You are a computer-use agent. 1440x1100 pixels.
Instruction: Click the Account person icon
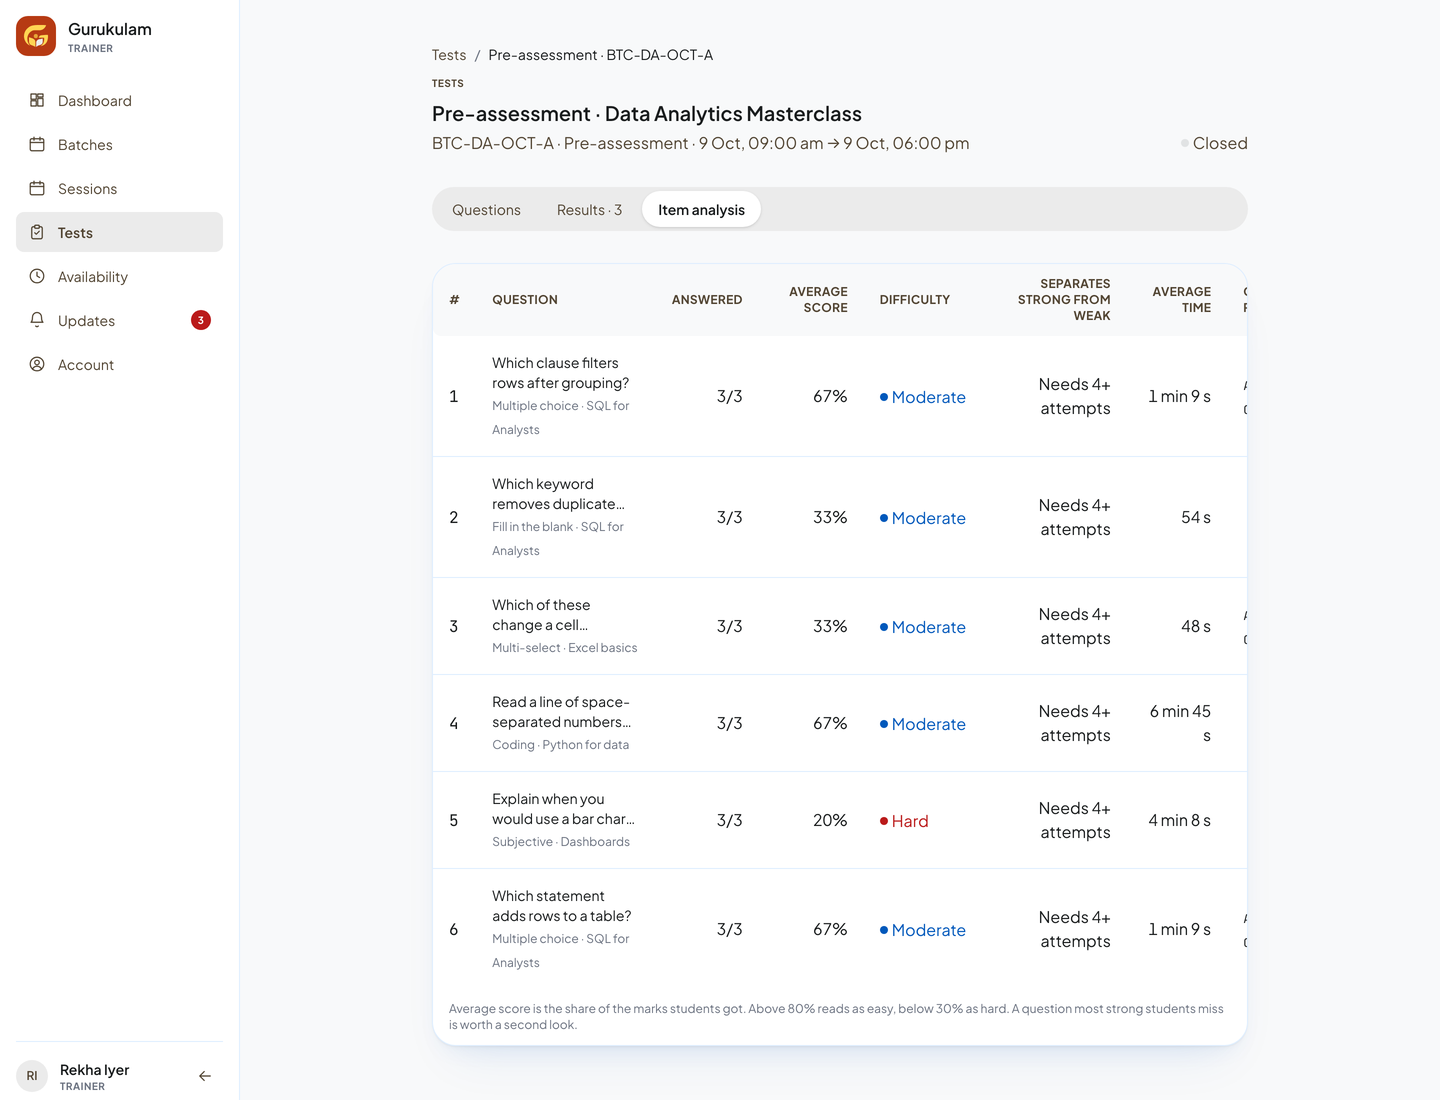coord(37,364)
